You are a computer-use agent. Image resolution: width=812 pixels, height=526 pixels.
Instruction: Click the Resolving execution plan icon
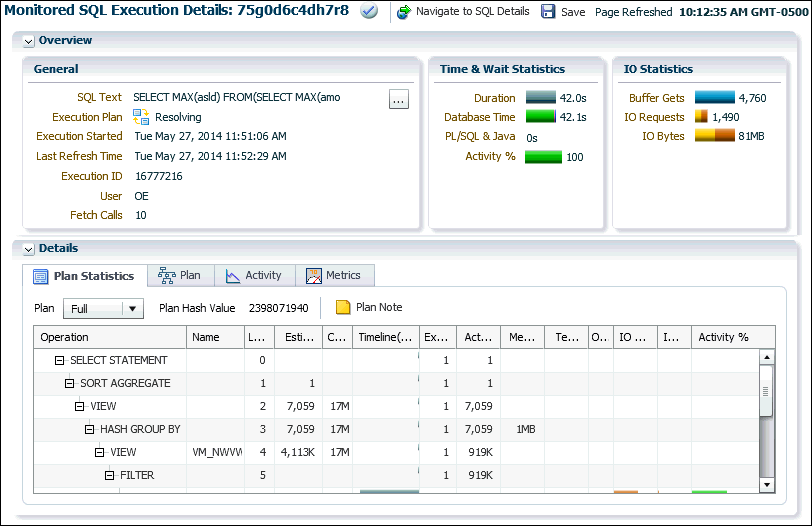click(x=142, y=117)
